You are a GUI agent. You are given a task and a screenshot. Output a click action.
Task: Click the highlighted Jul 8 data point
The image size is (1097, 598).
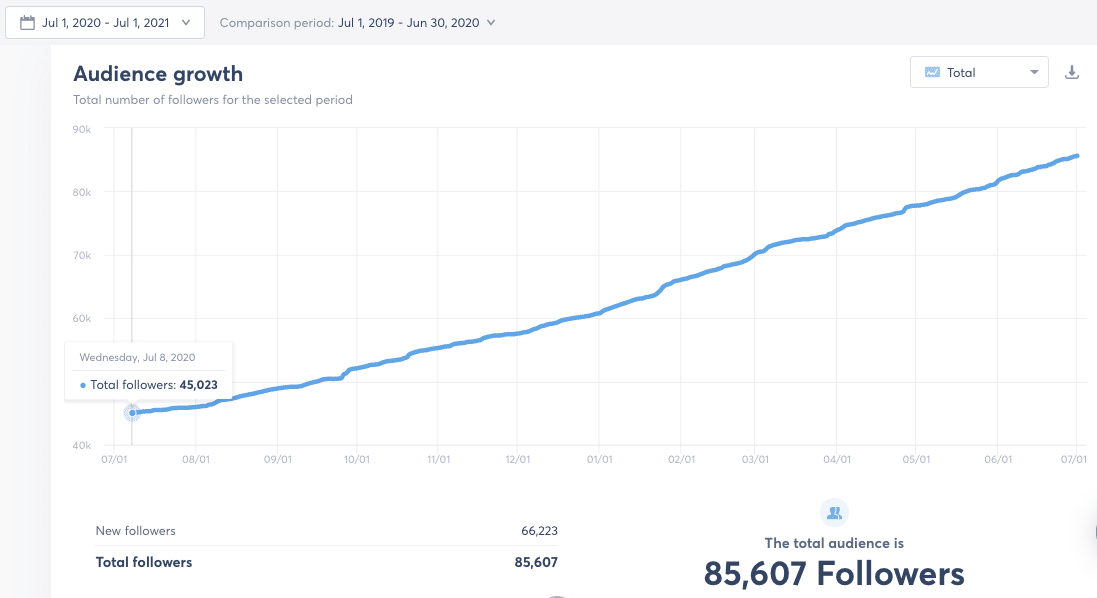(x=132, y=412)
